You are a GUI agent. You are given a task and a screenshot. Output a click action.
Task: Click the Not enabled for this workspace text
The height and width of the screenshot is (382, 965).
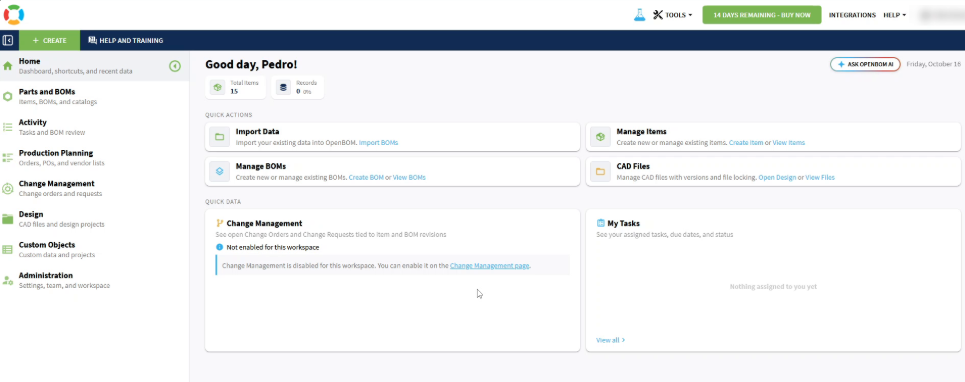[x=273, y=247]
